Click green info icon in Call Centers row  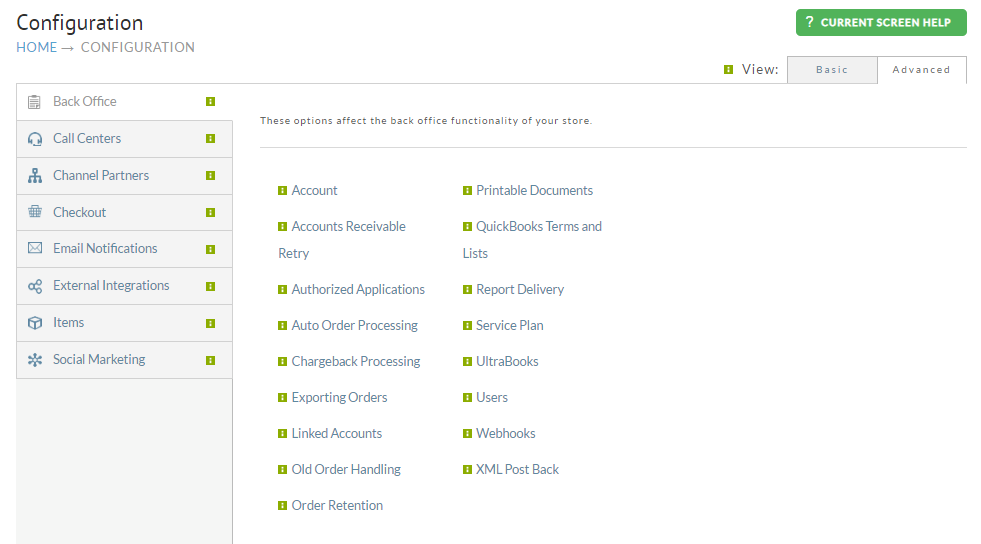(211, 138)
